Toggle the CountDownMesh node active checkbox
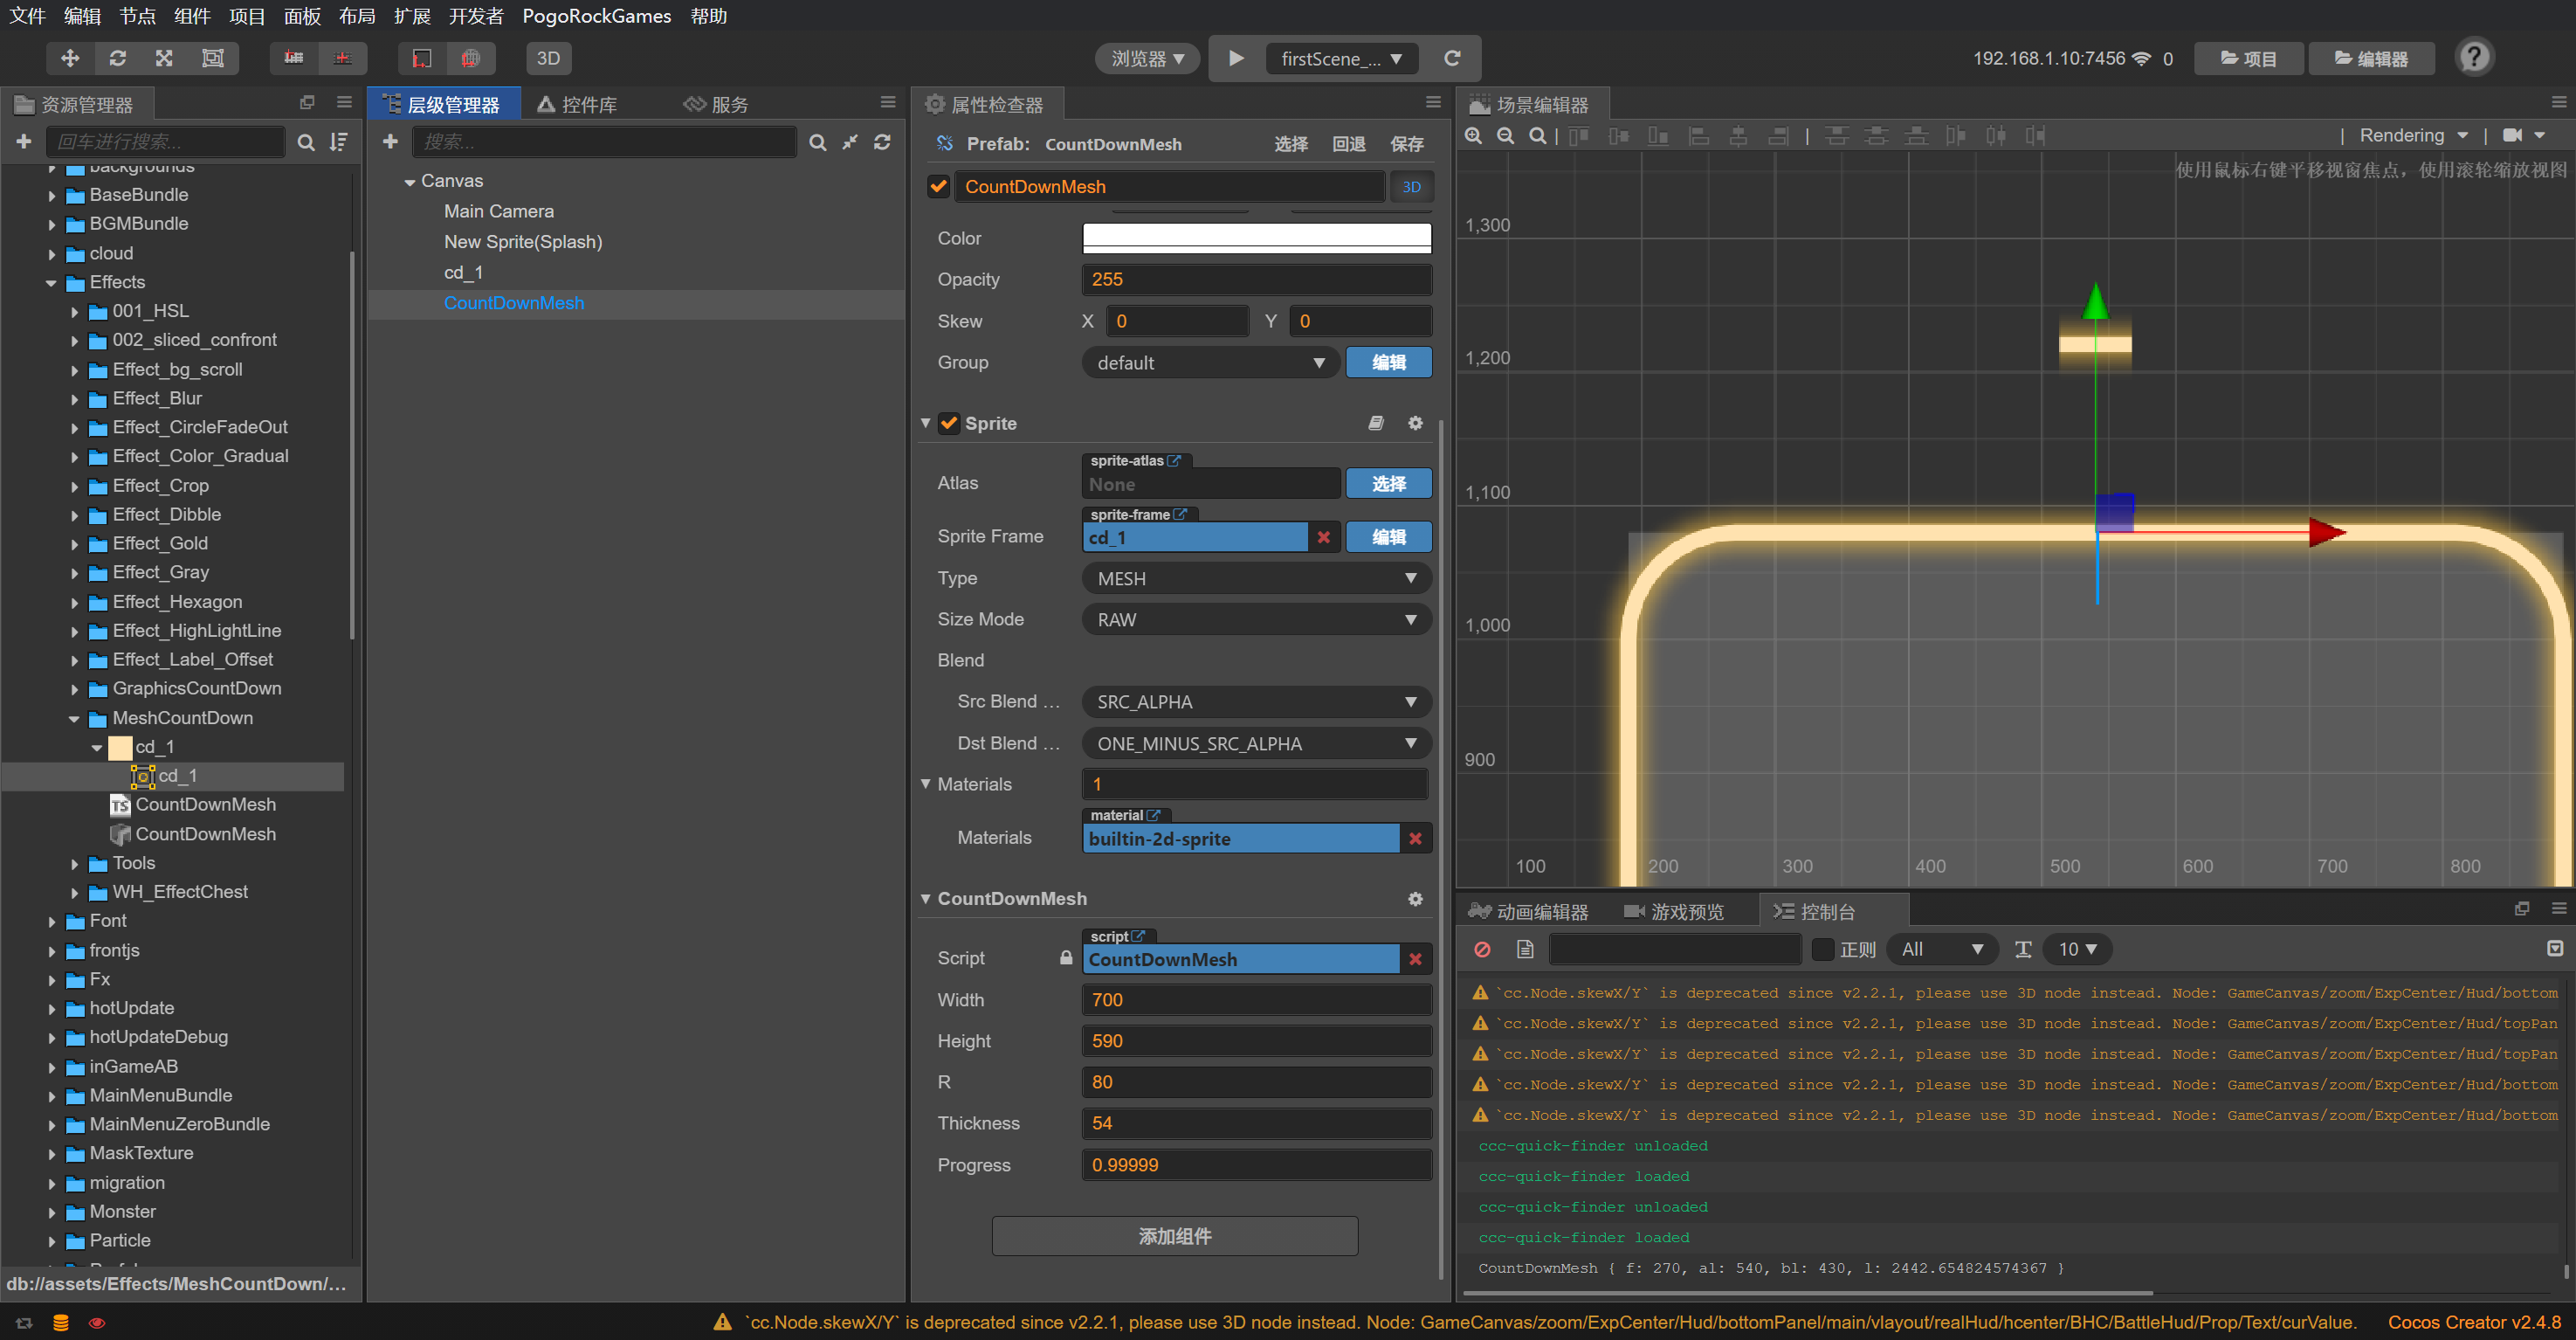The image size is (2576, 1340). [938, 186]
